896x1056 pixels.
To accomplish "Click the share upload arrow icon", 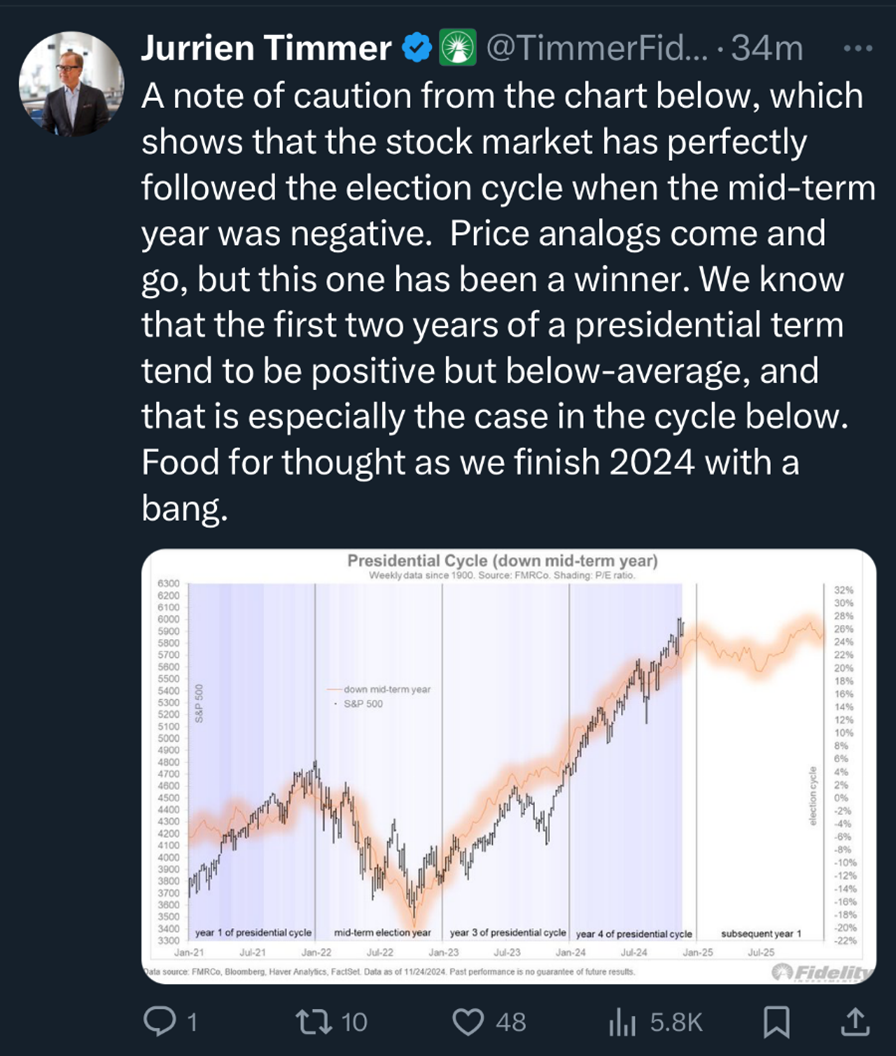I will tap(855, 1019).
